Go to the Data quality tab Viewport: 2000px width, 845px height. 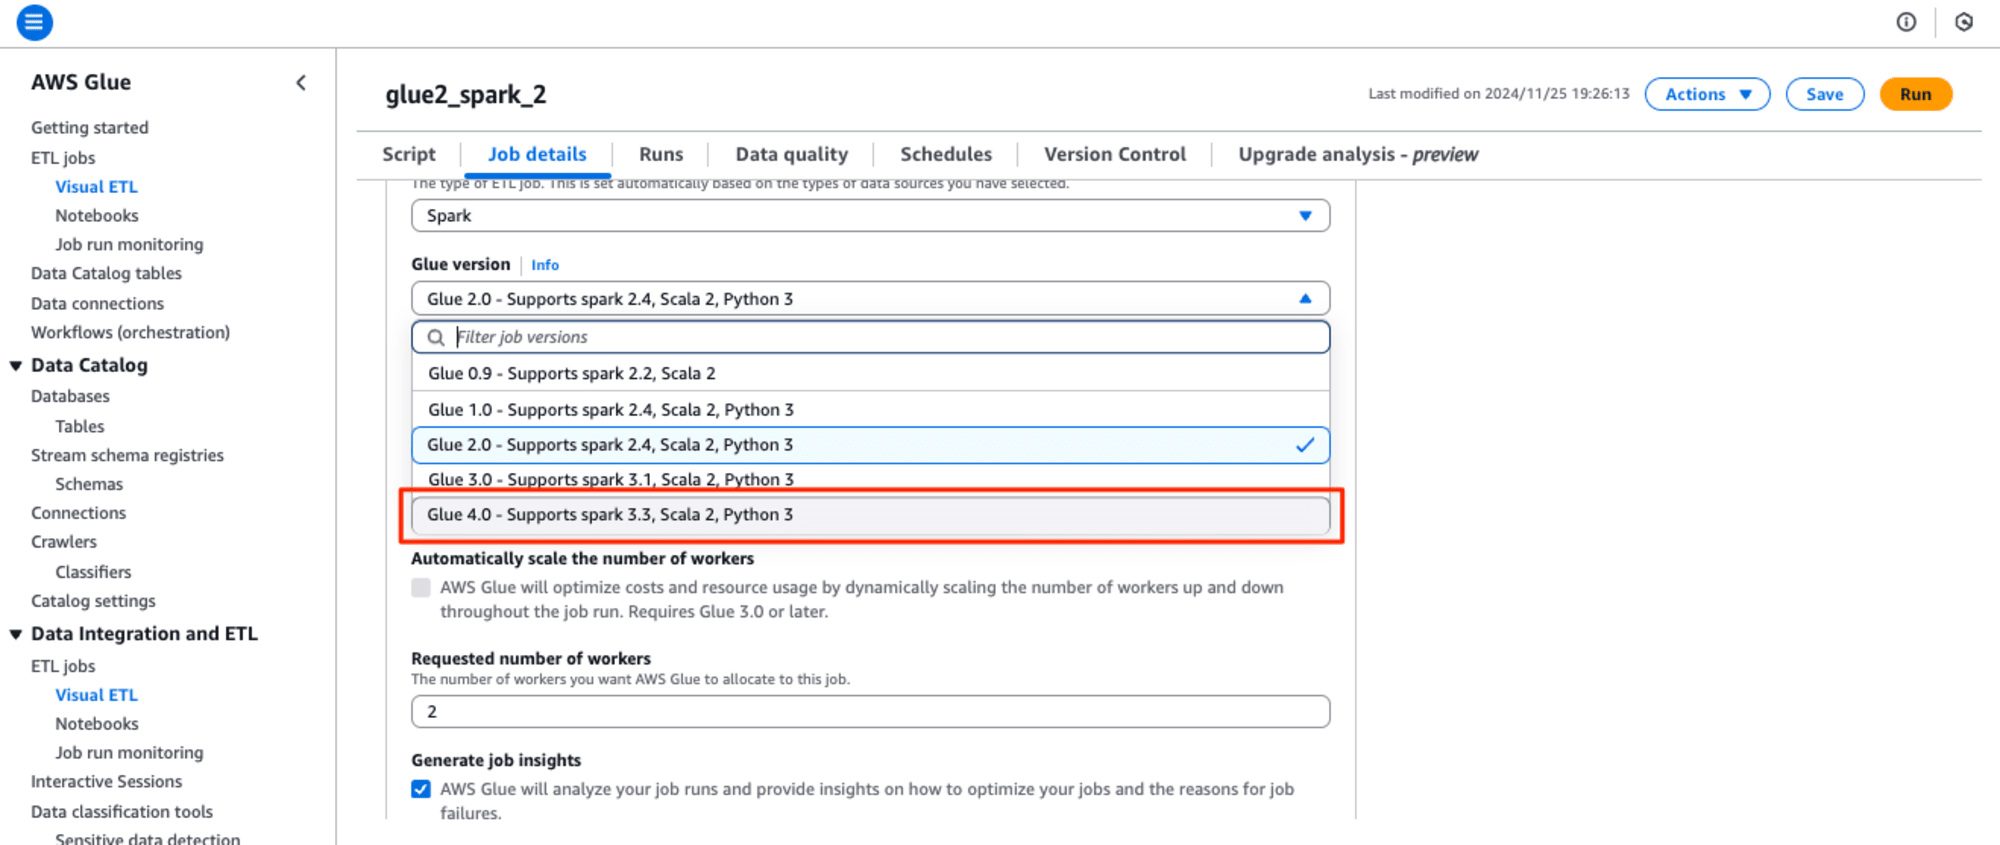coord(792,154)
